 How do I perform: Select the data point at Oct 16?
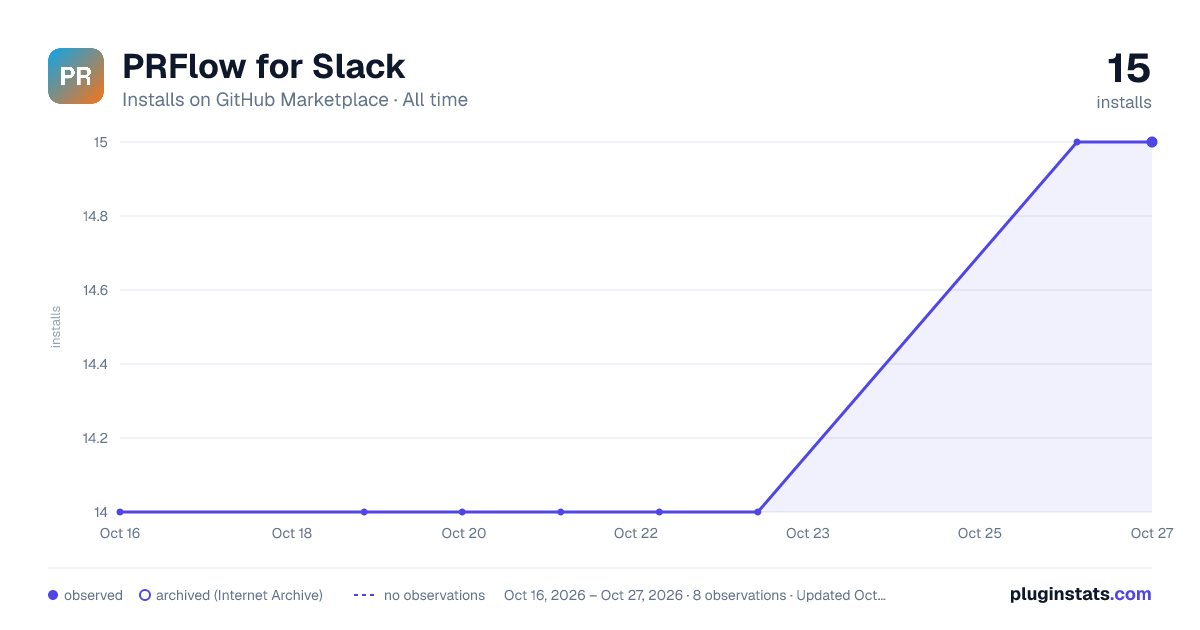(x=120, y=512)
